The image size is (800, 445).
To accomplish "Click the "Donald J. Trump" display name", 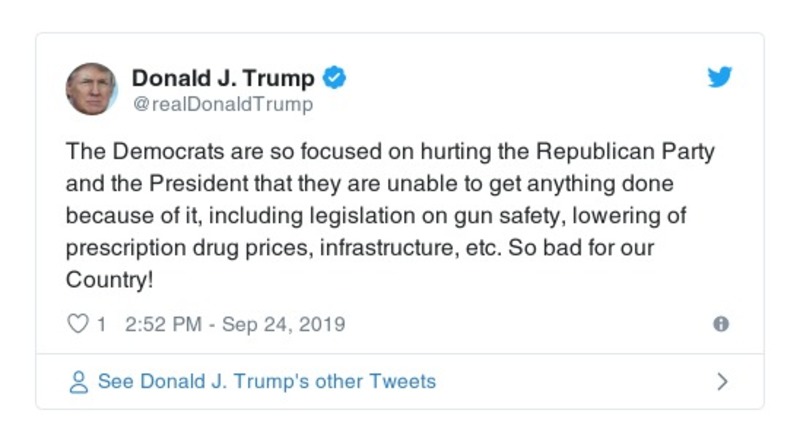I will (x=223, y=77).
